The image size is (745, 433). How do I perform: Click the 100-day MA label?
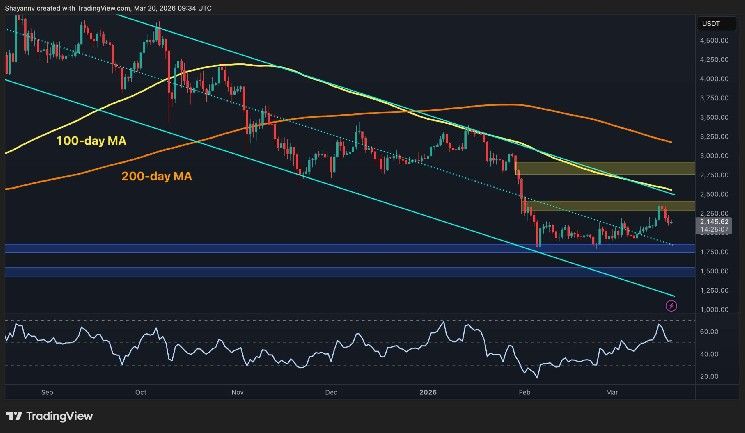tap(91, 141)
